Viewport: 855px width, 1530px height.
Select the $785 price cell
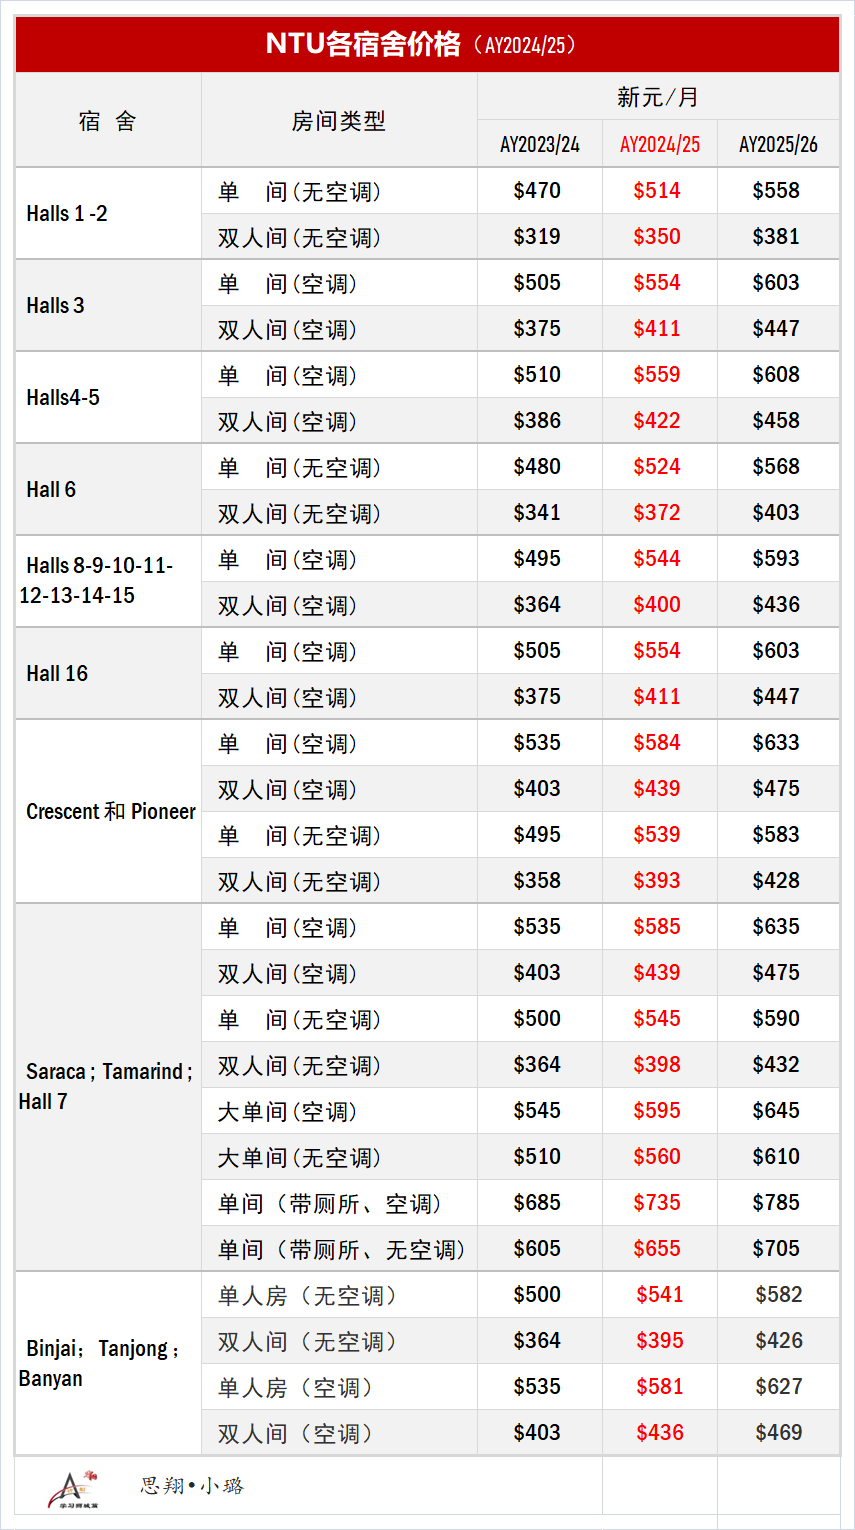click(x=777, y=1203)
